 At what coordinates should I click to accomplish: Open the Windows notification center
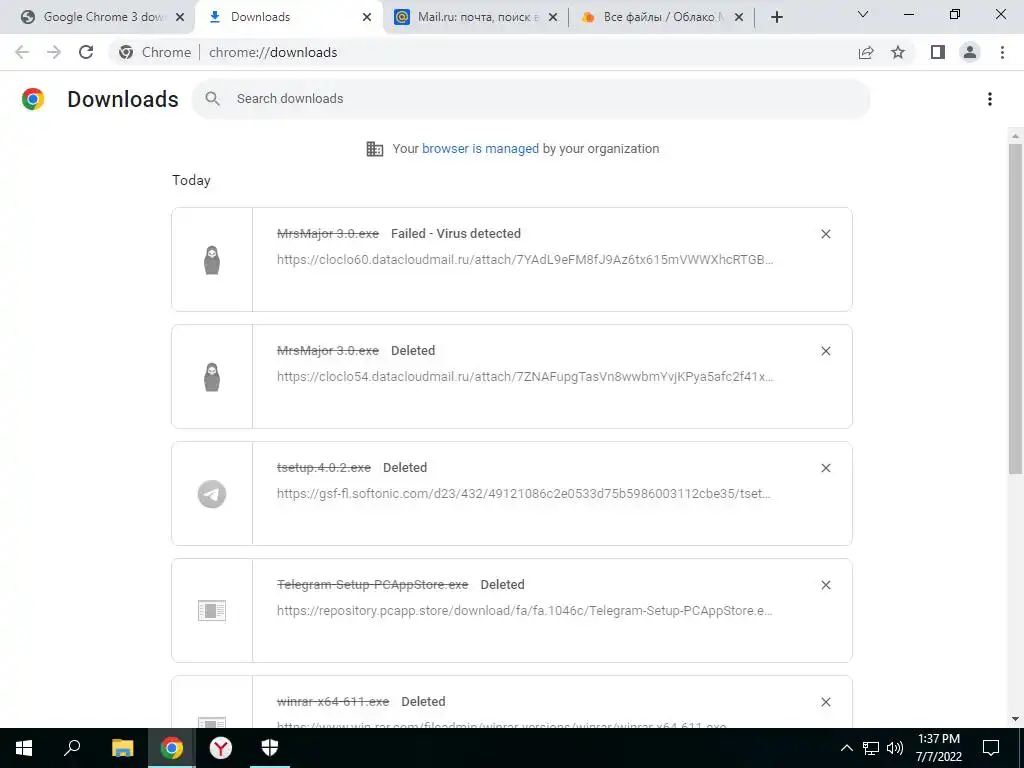click(991, 748)
